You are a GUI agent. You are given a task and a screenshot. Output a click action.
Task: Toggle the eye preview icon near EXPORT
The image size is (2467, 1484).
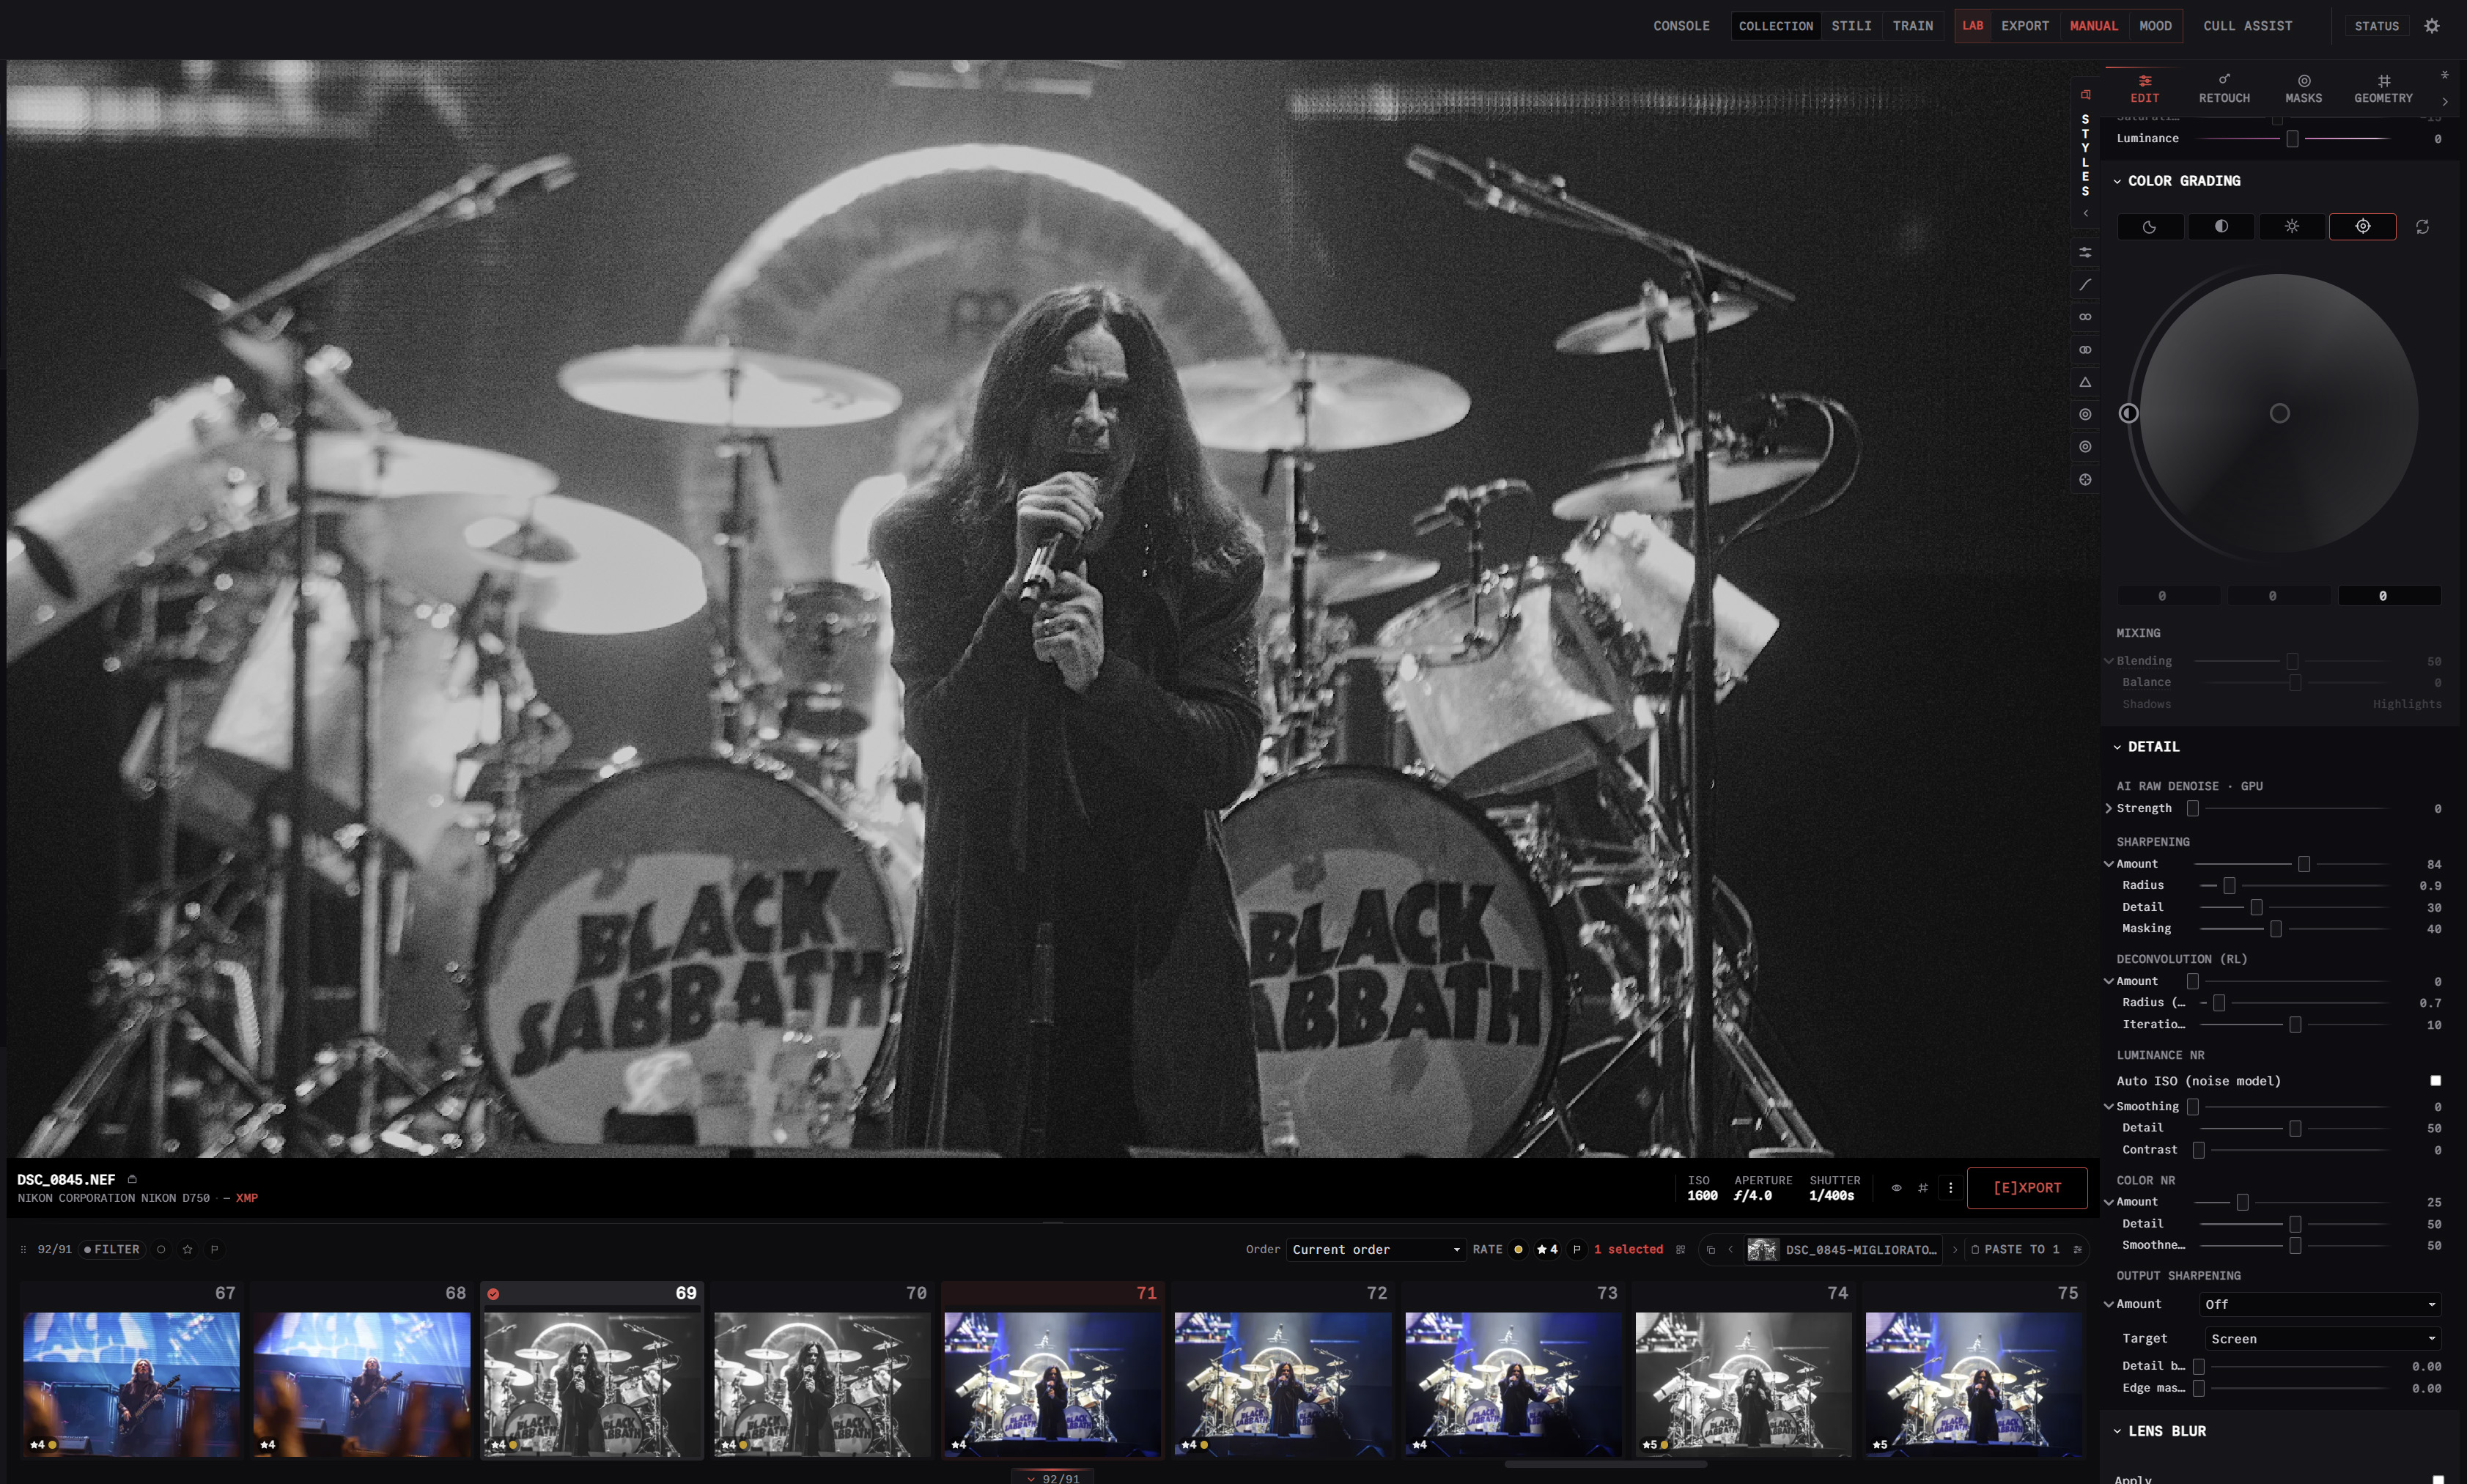(1896, 1188)
